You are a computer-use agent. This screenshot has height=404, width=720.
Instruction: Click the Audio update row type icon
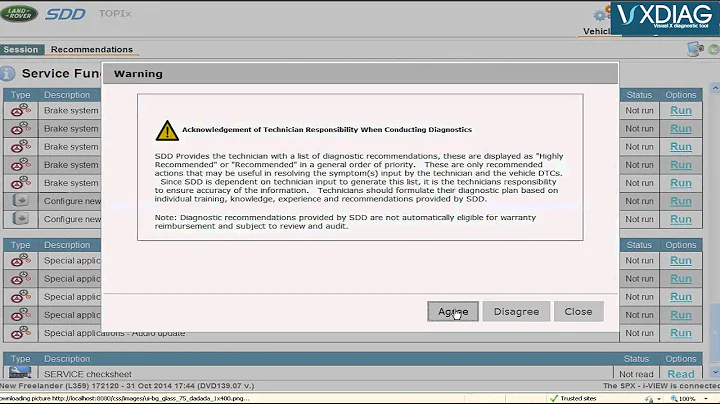click(21, 333)
